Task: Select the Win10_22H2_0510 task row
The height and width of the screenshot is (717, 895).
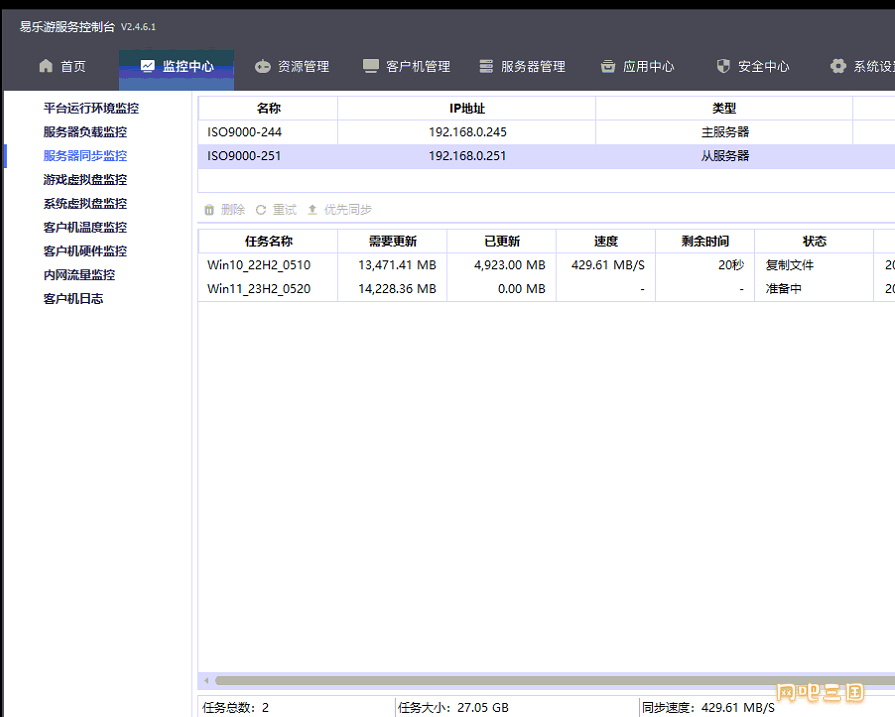Action: pyautogui.click(x=546, y=265)
